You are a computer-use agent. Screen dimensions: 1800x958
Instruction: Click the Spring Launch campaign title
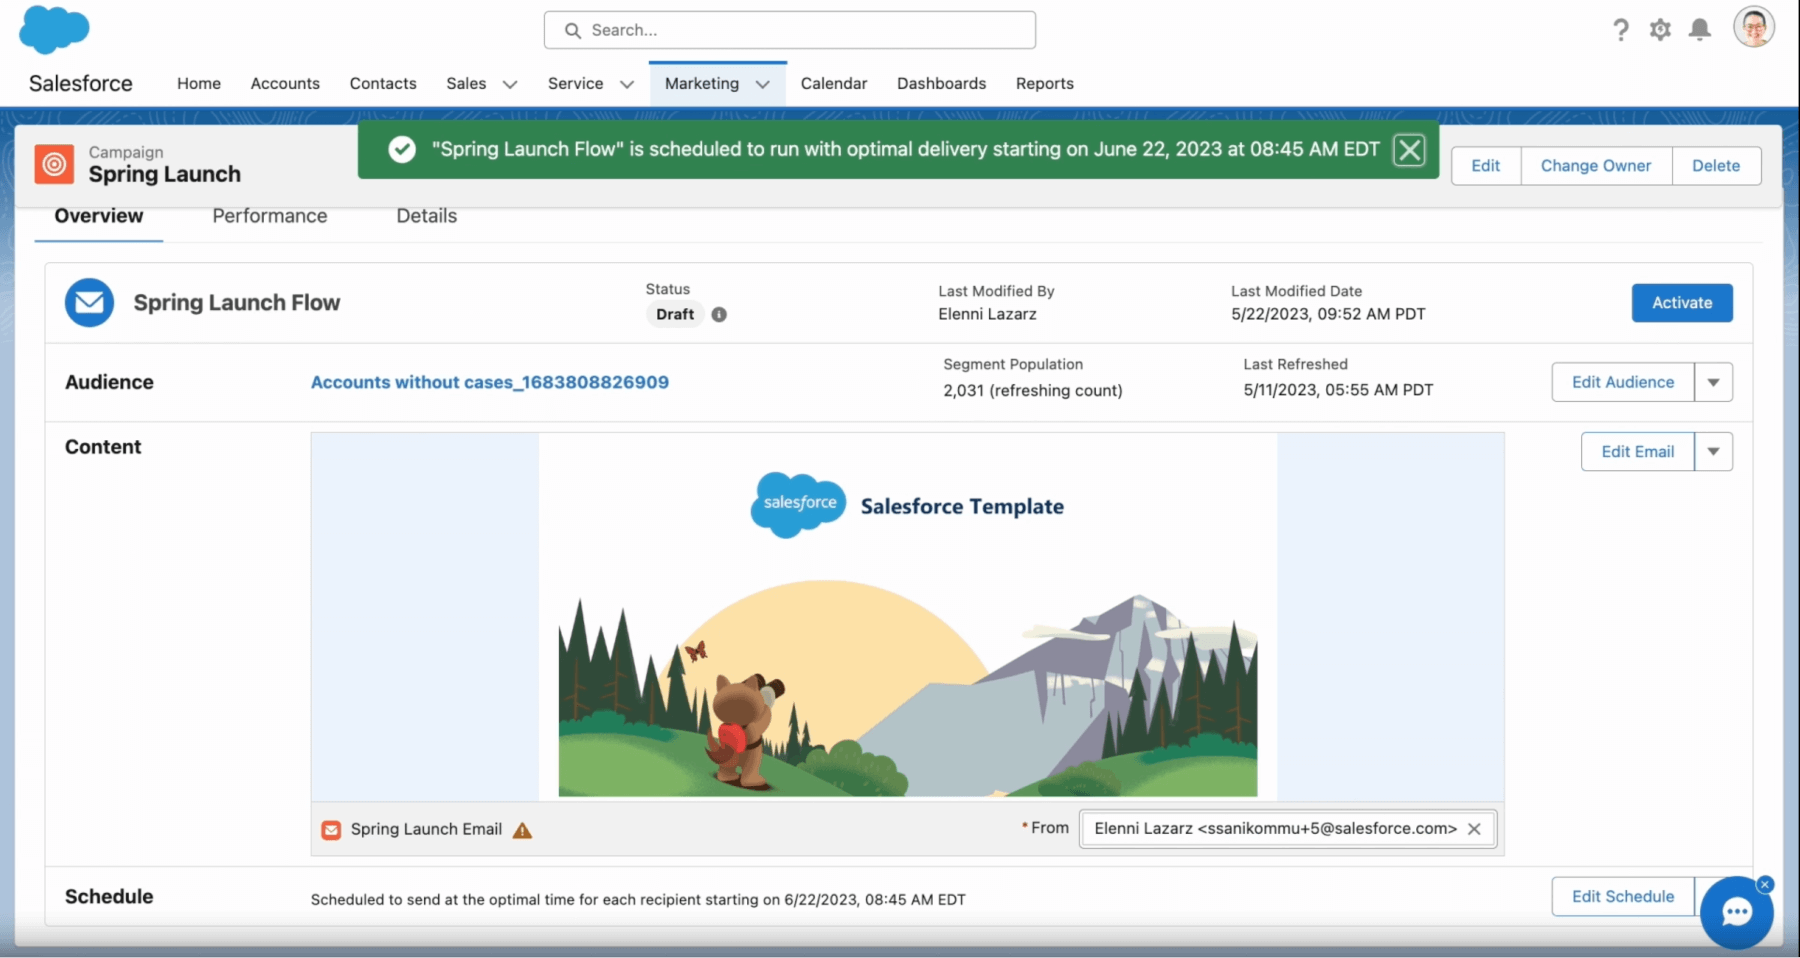tap(165, 175)
